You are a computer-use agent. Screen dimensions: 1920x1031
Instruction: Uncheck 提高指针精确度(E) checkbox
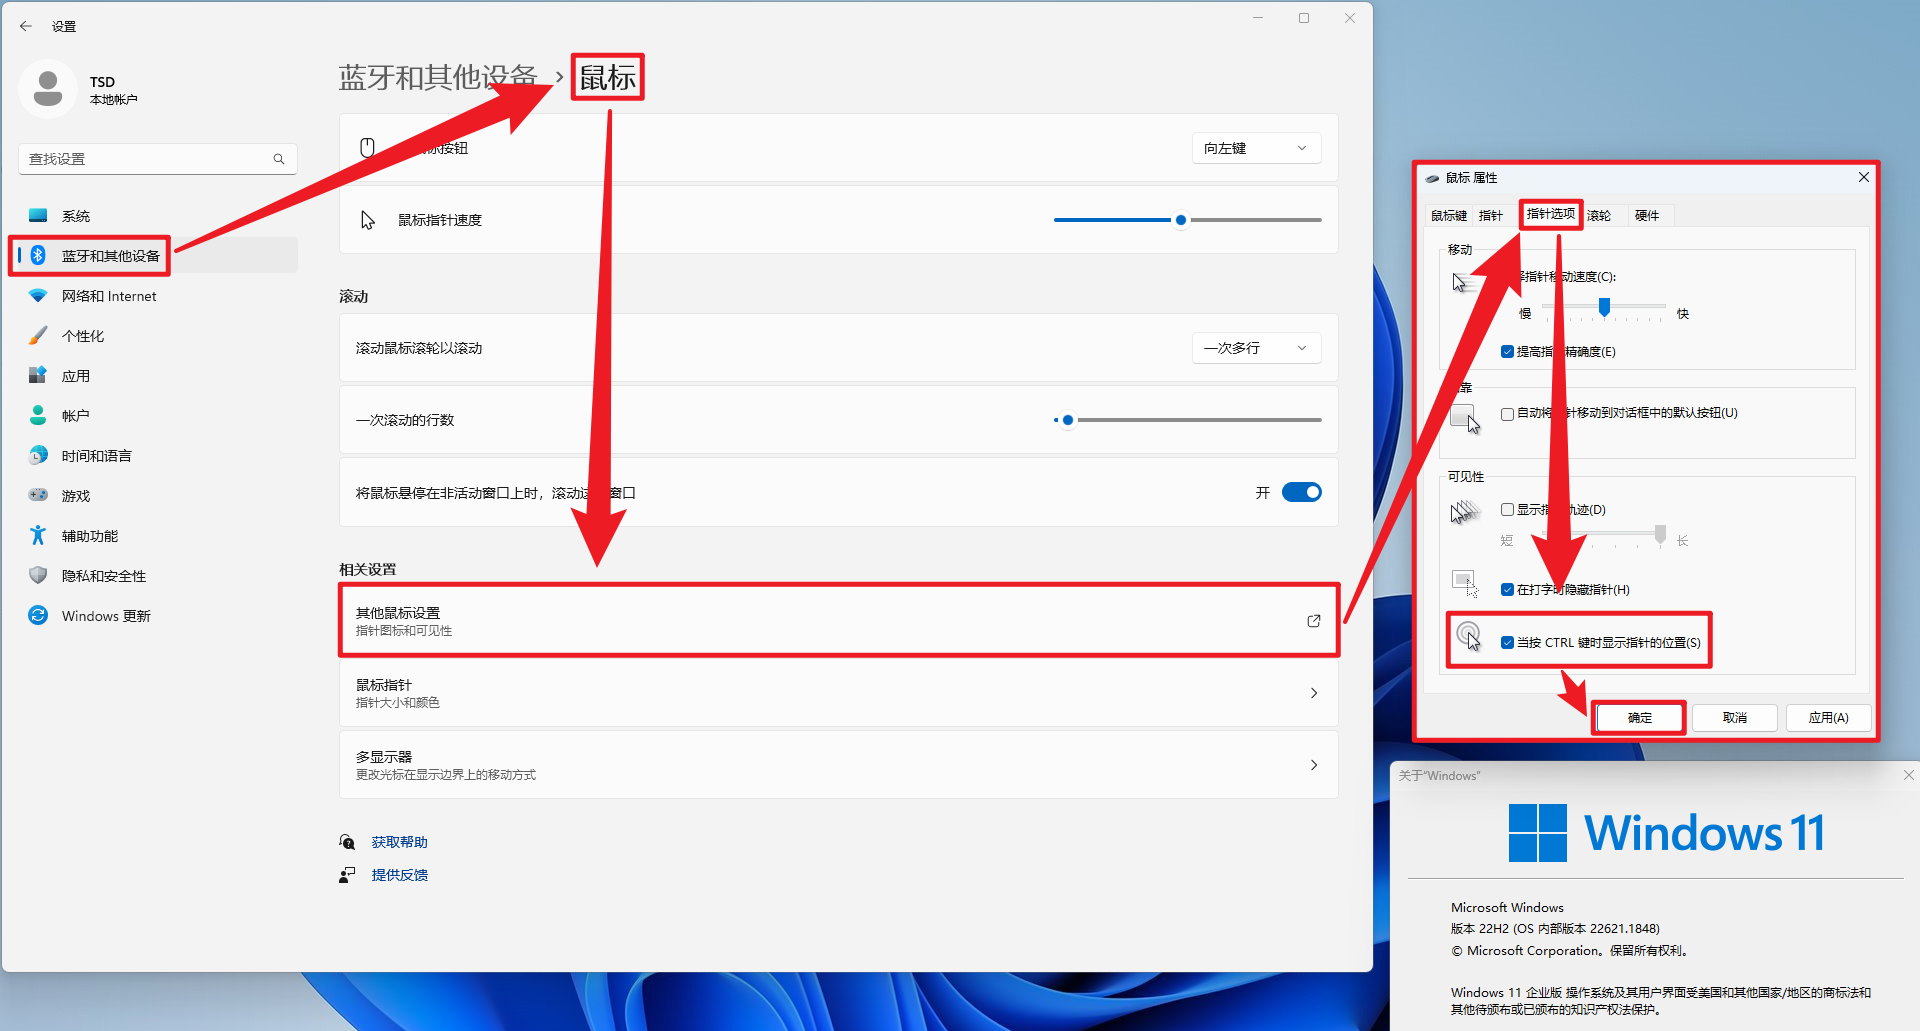pyautogui.click(x=1507, y=352)
